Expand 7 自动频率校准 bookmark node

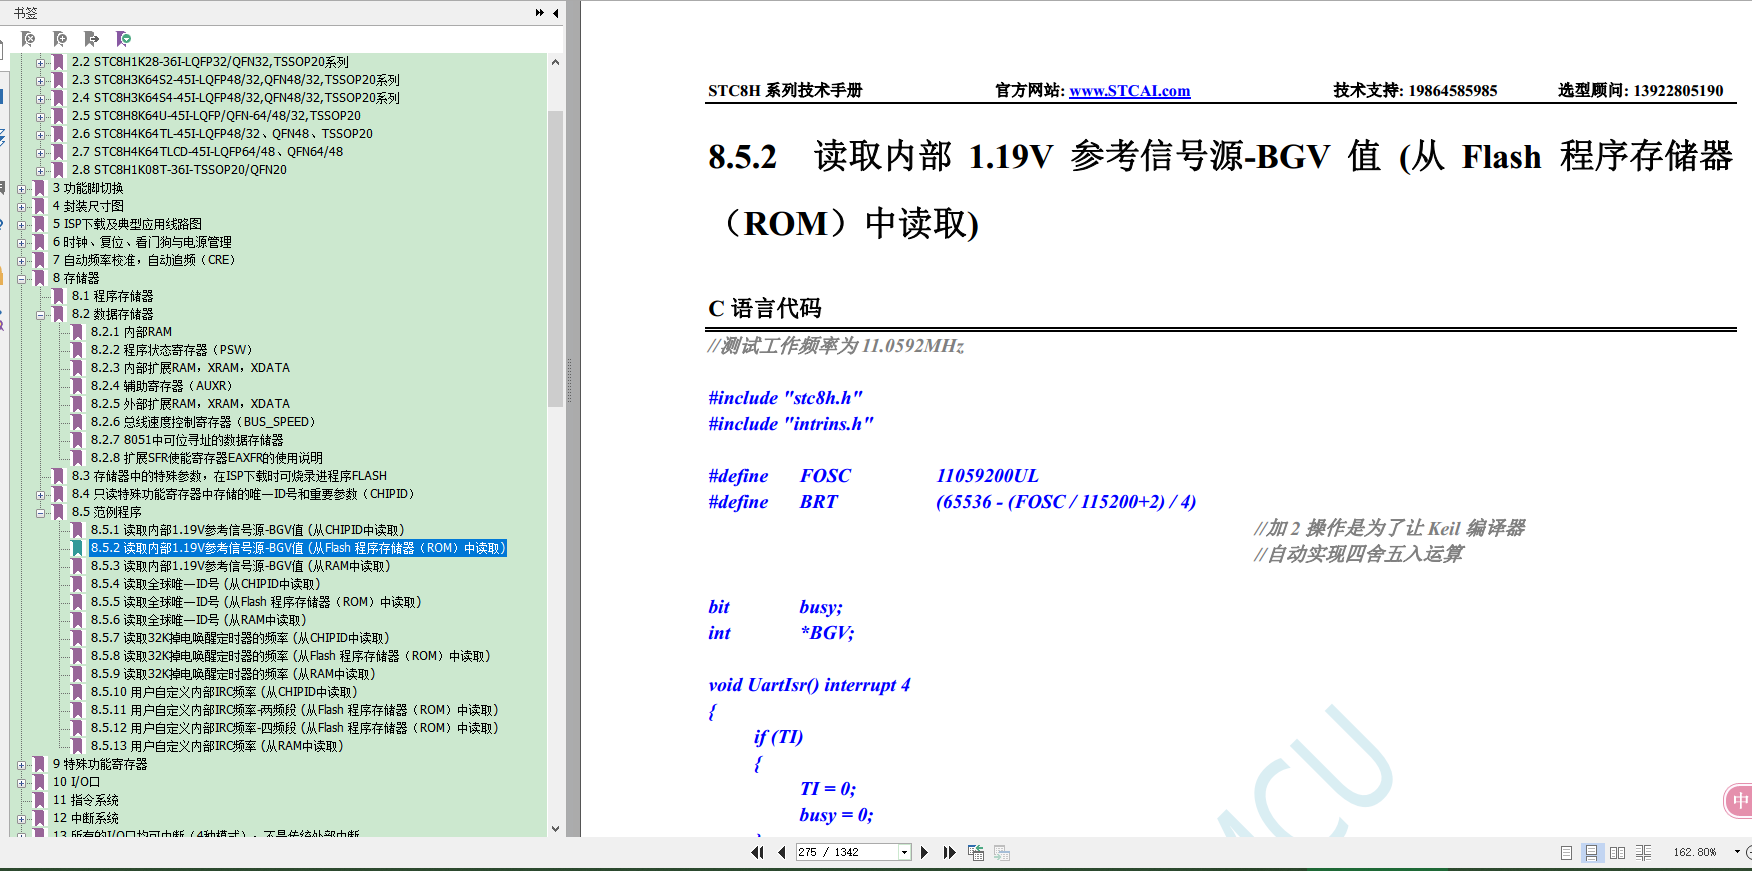(x=22, y=260)
